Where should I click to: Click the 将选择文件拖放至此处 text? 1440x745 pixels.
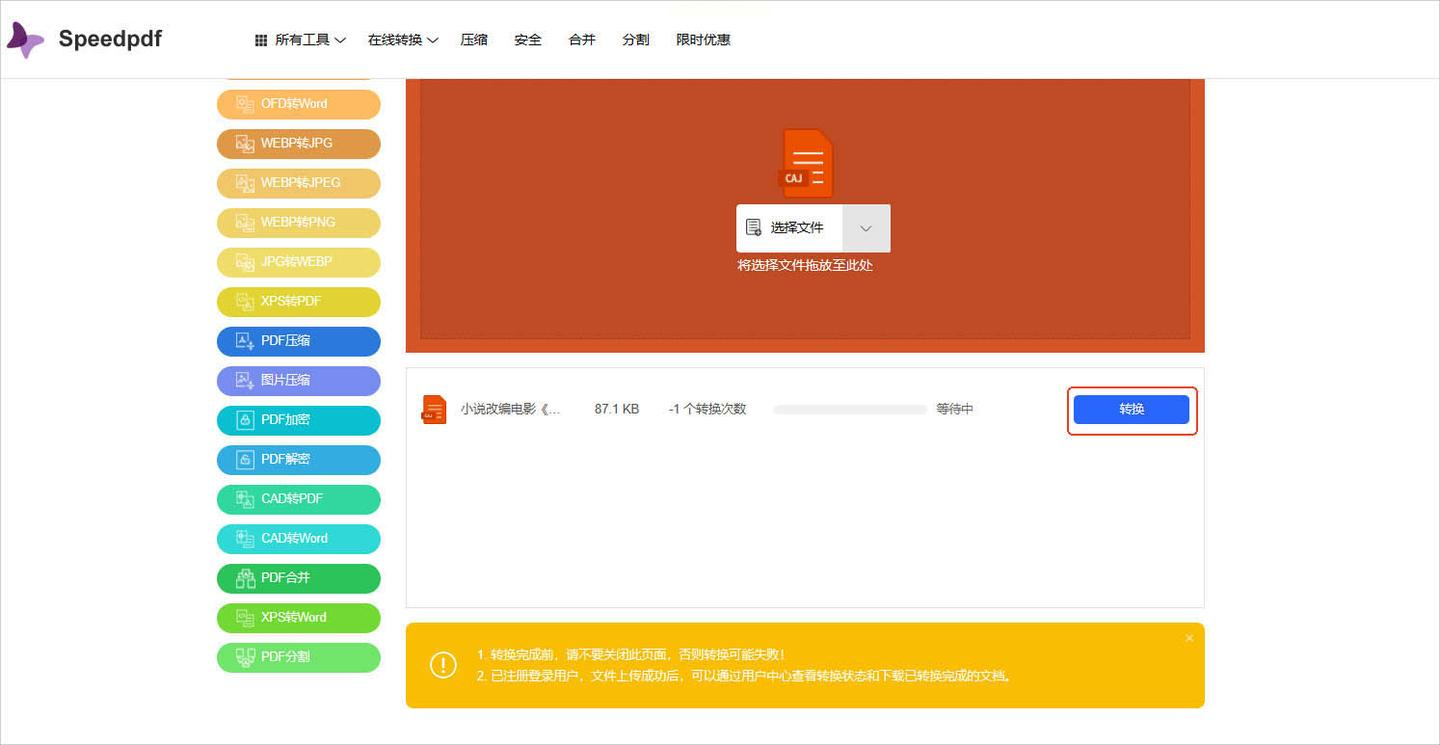pos(805,266)
